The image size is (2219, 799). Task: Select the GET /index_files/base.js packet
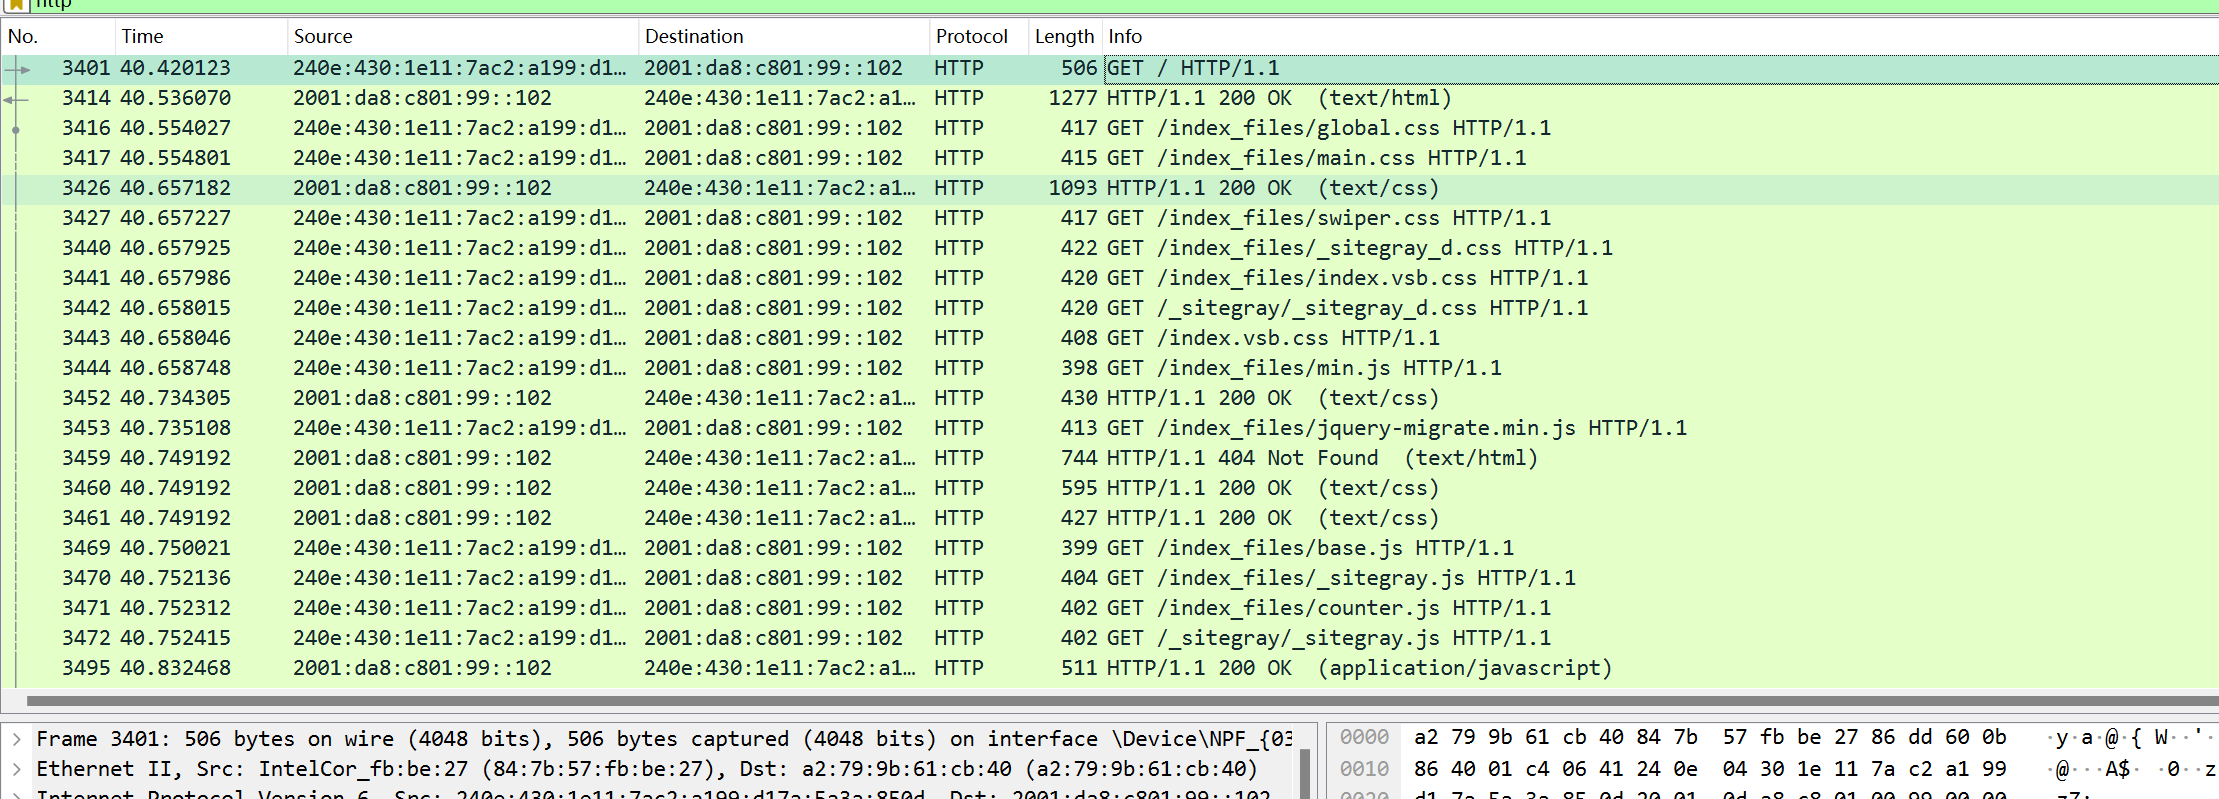(1110, 548)
